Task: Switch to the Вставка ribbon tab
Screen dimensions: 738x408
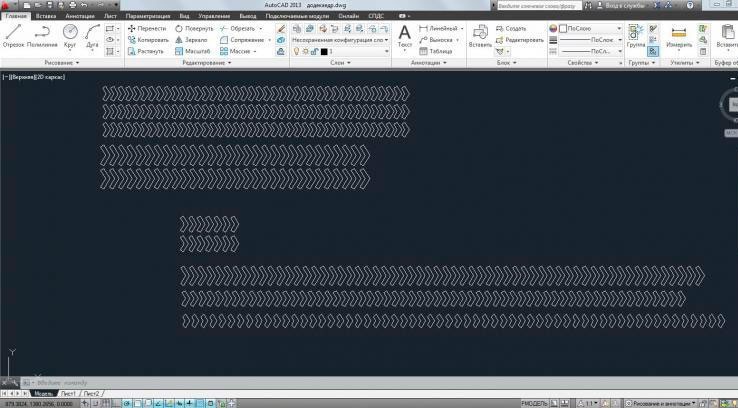Action: tap(45, 17)
